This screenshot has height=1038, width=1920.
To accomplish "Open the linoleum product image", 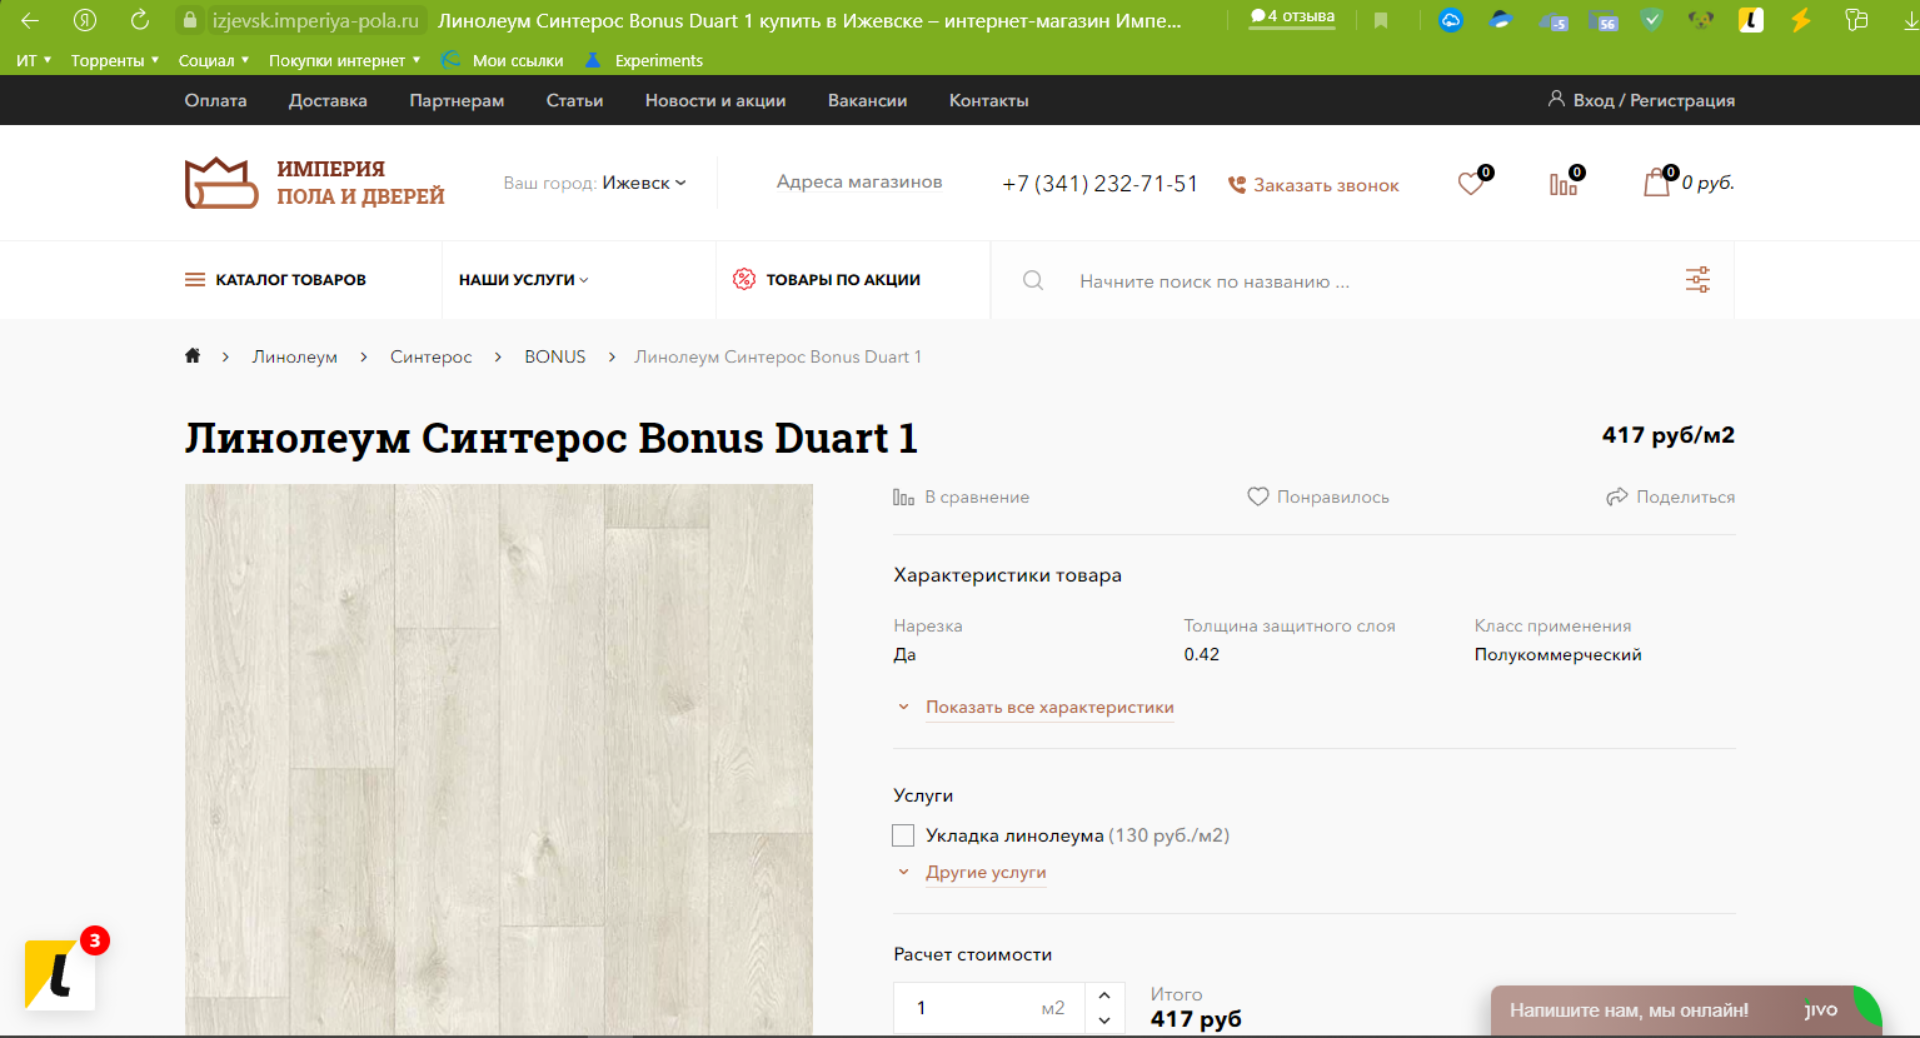I will pos(499,759).
